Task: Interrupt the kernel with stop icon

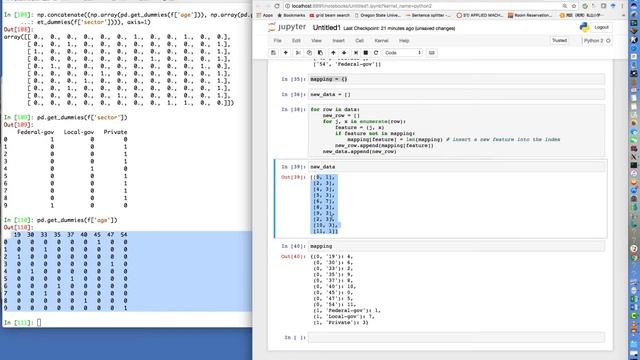Action: (x=366, y=53)
